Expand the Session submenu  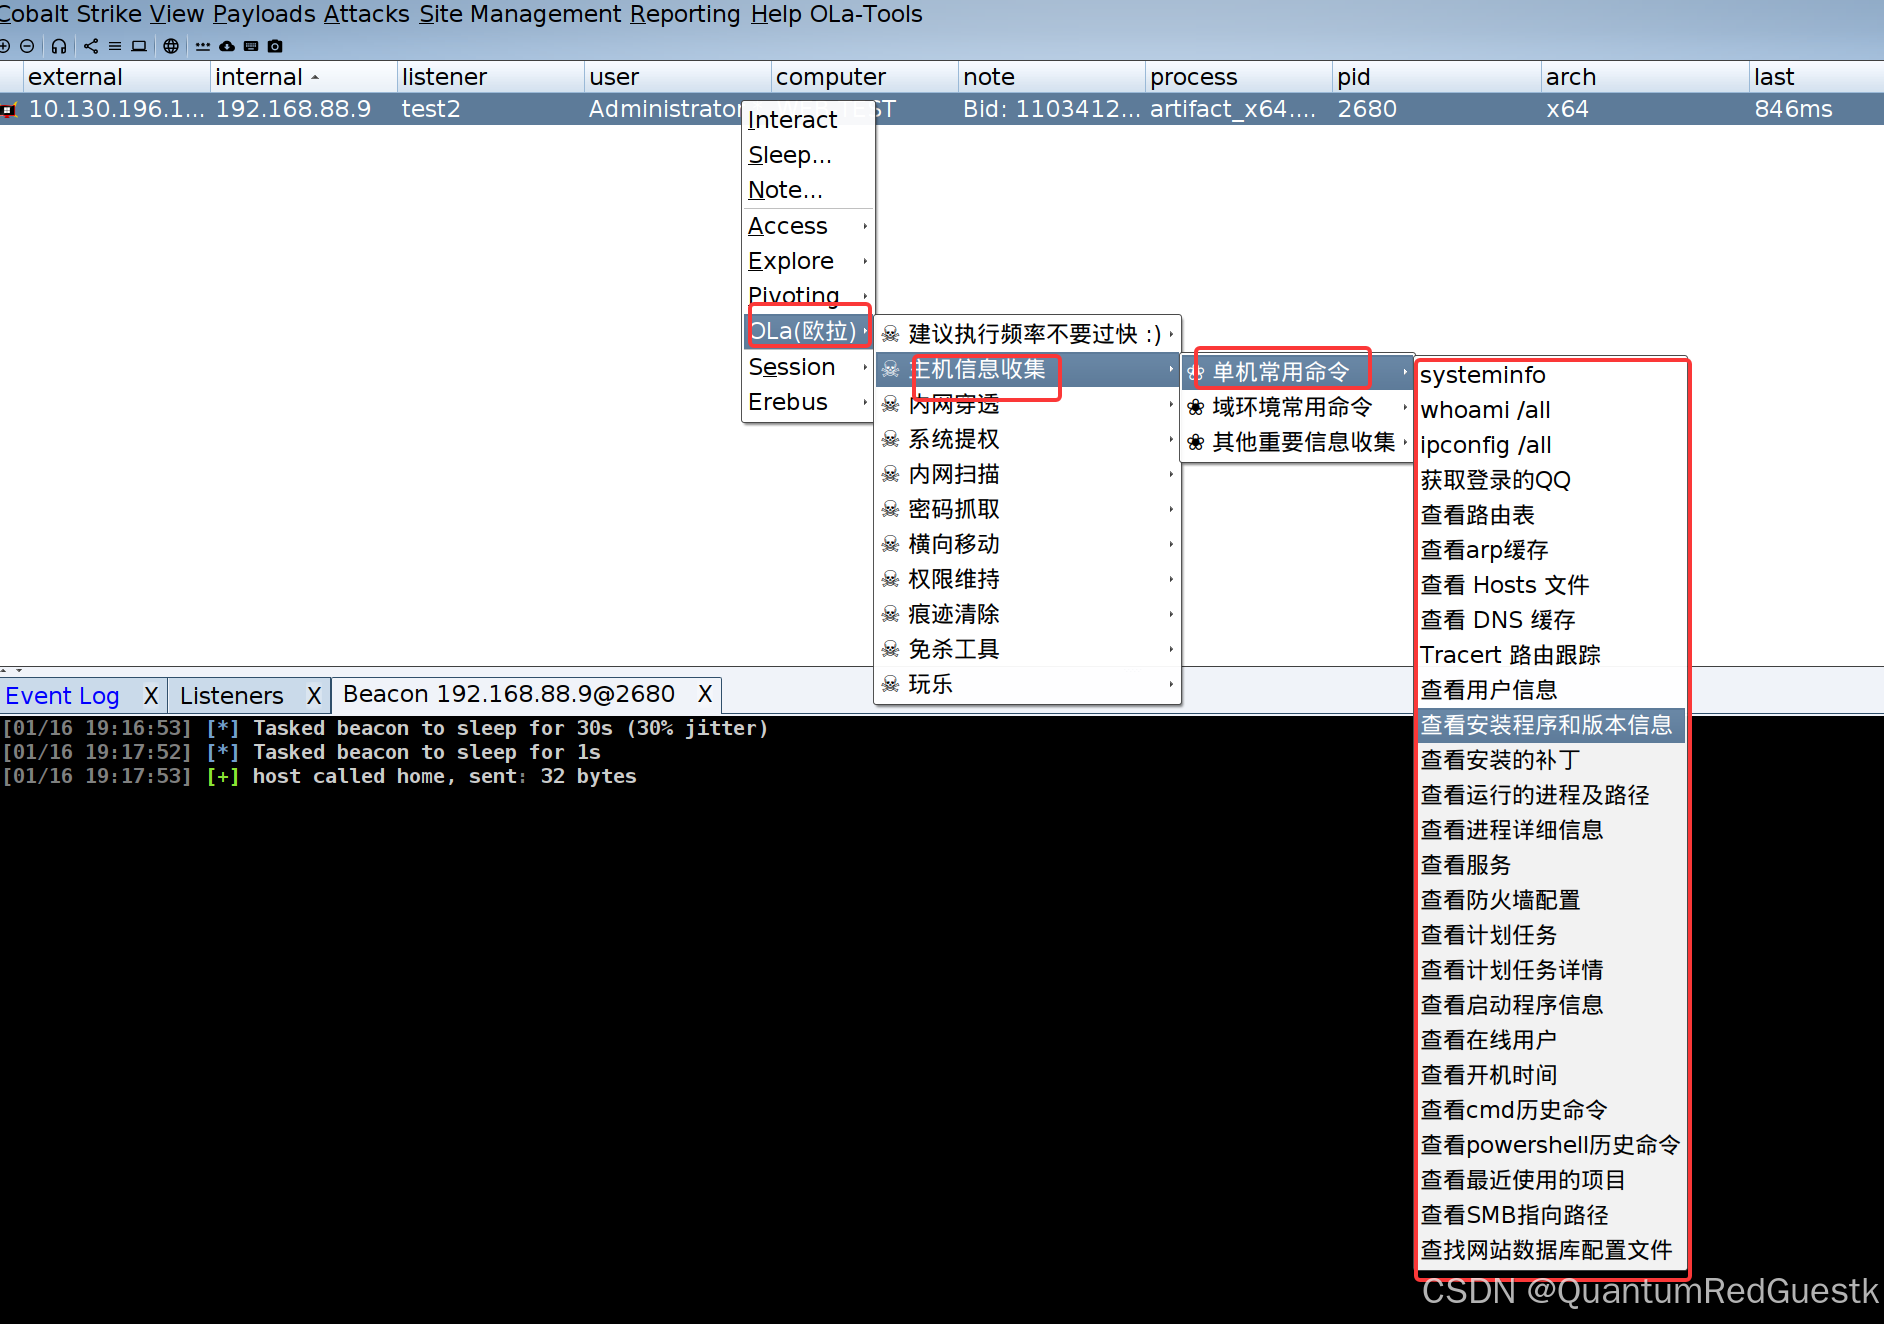tap(808, 367)
